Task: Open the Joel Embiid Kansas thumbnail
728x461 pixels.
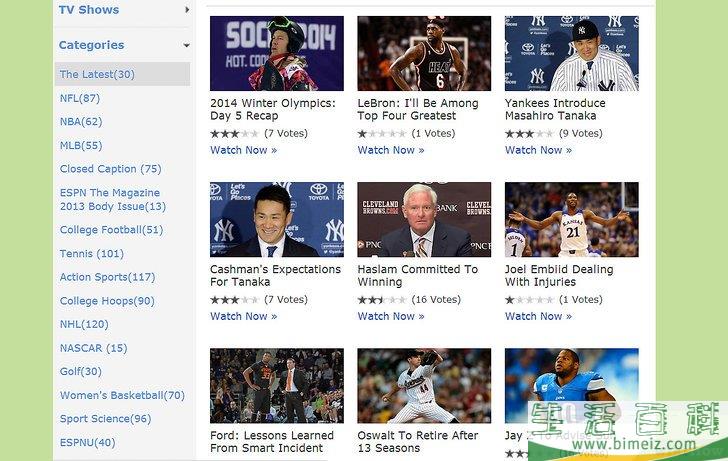Action: tap(572, 220)
